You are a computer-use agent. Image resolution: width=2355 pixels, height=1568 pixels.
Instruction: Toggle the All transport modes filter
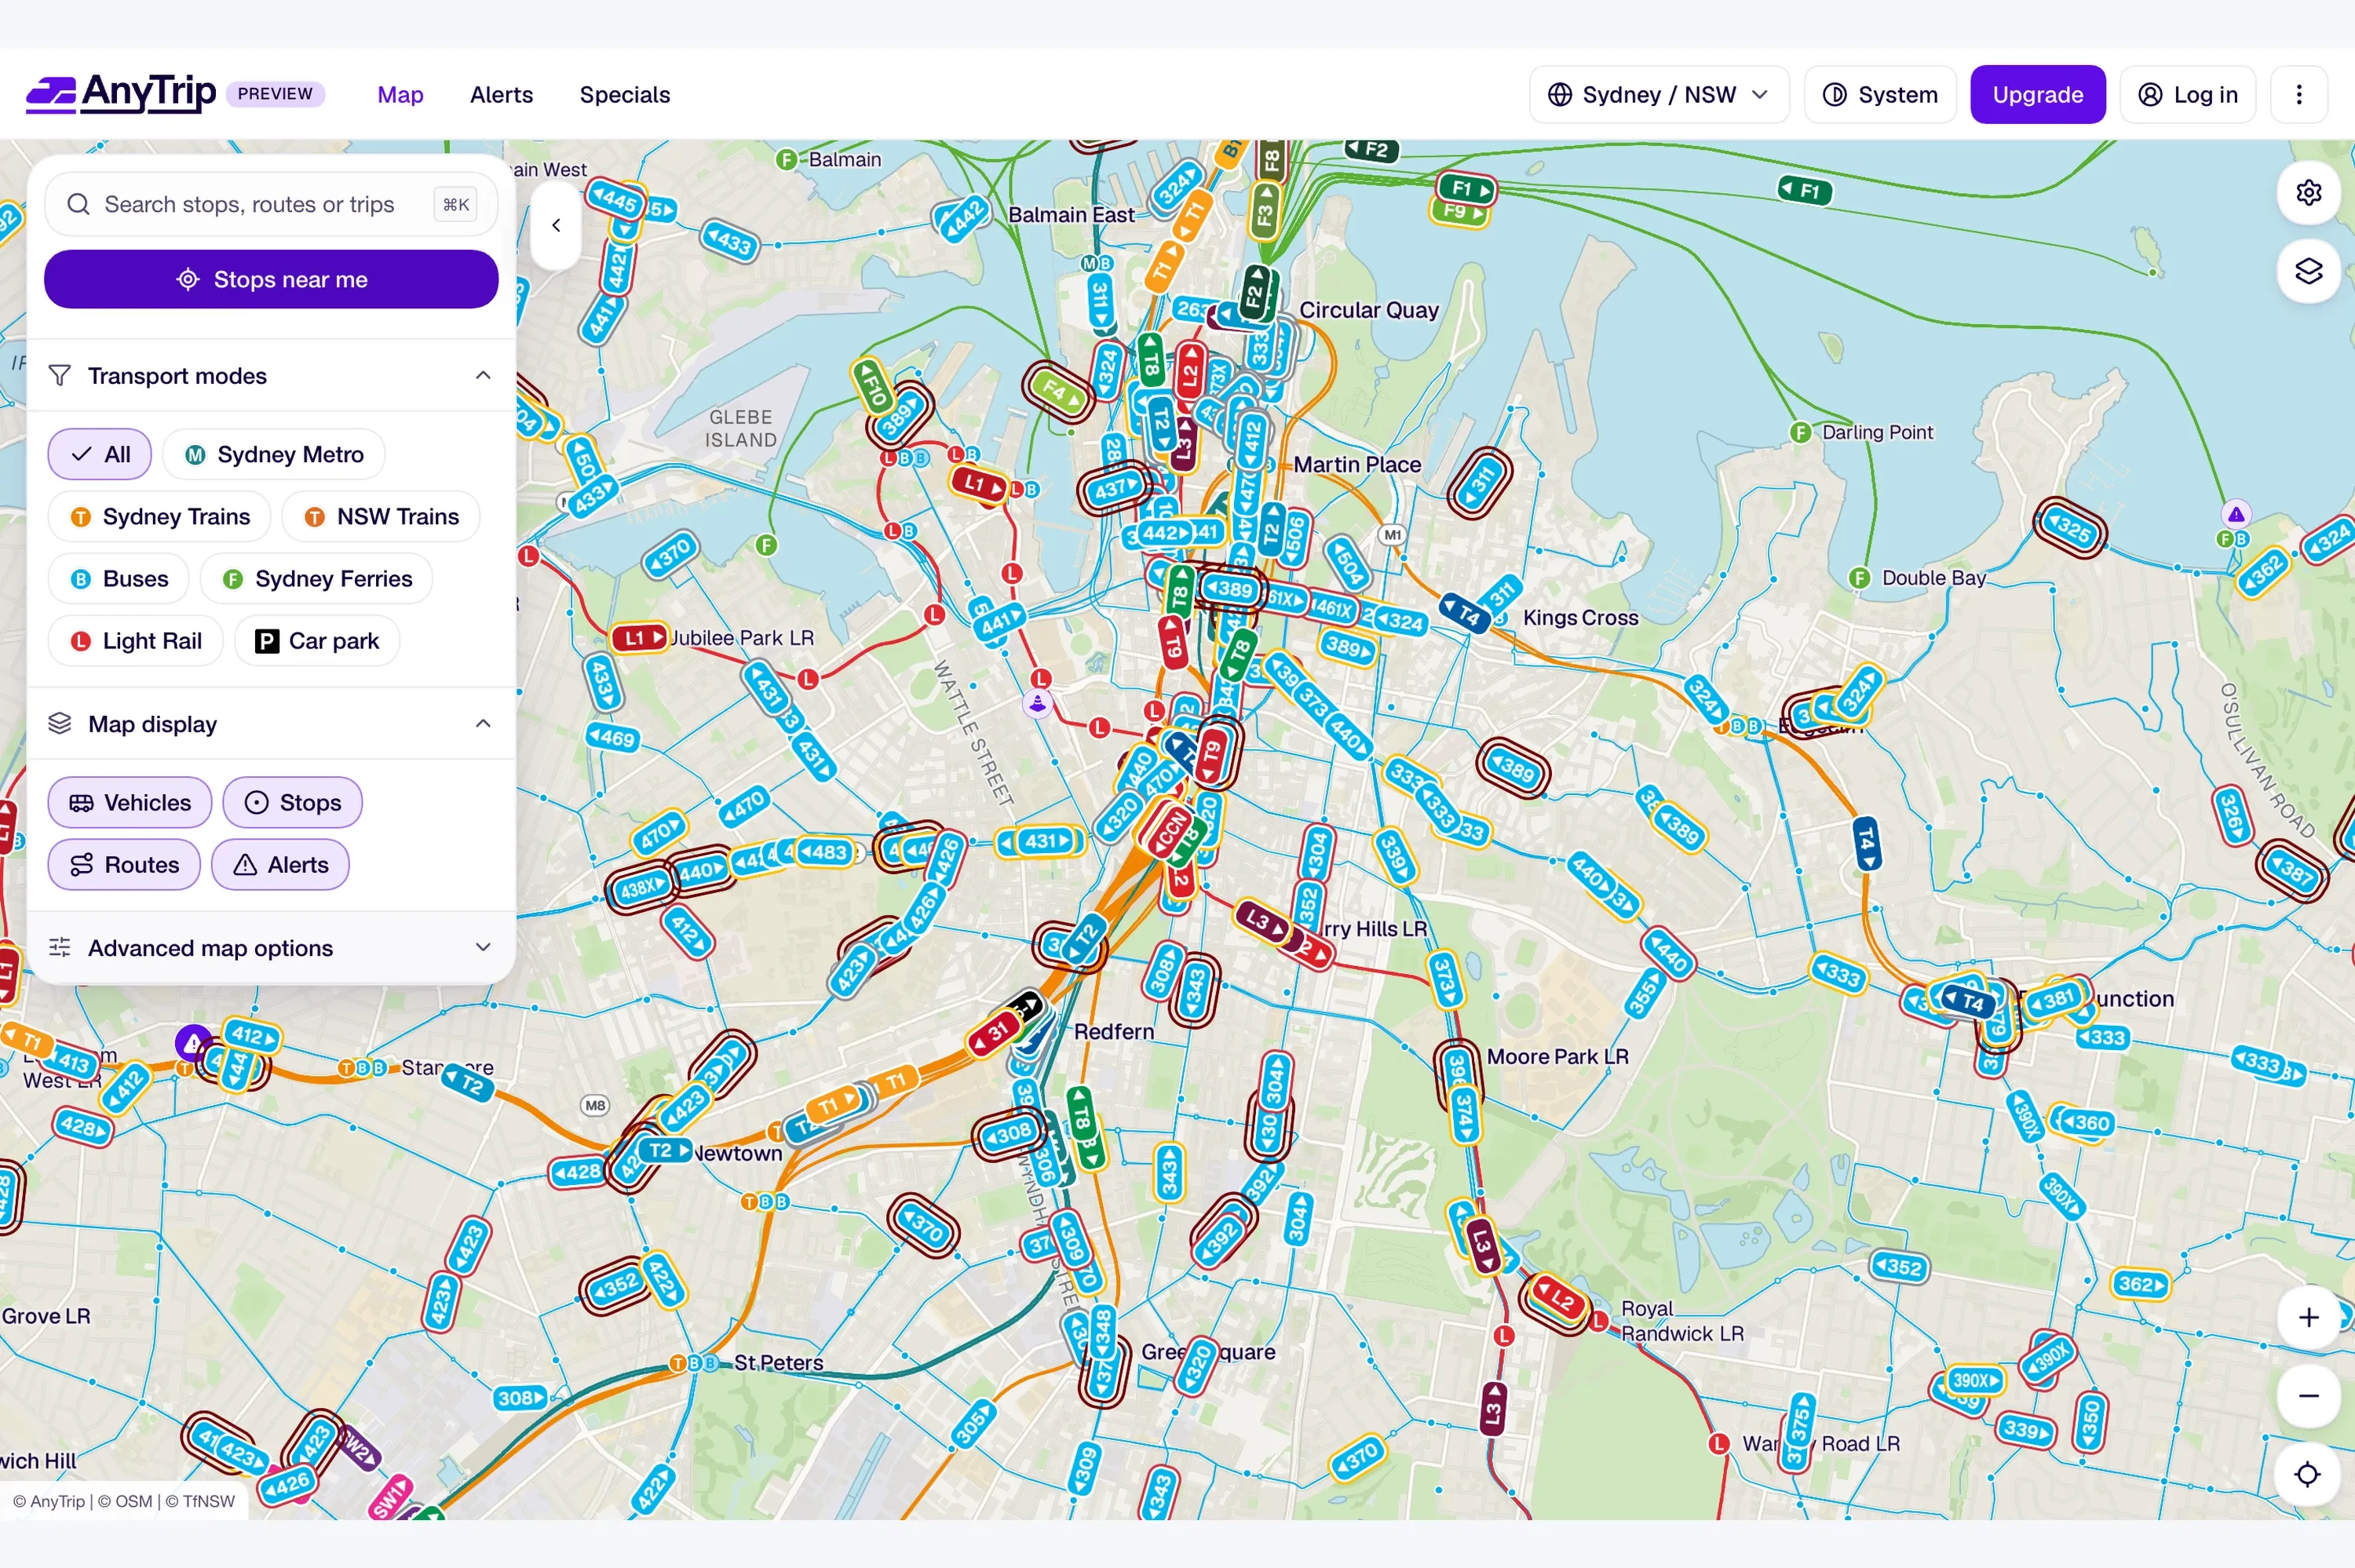tap(100, 455)
